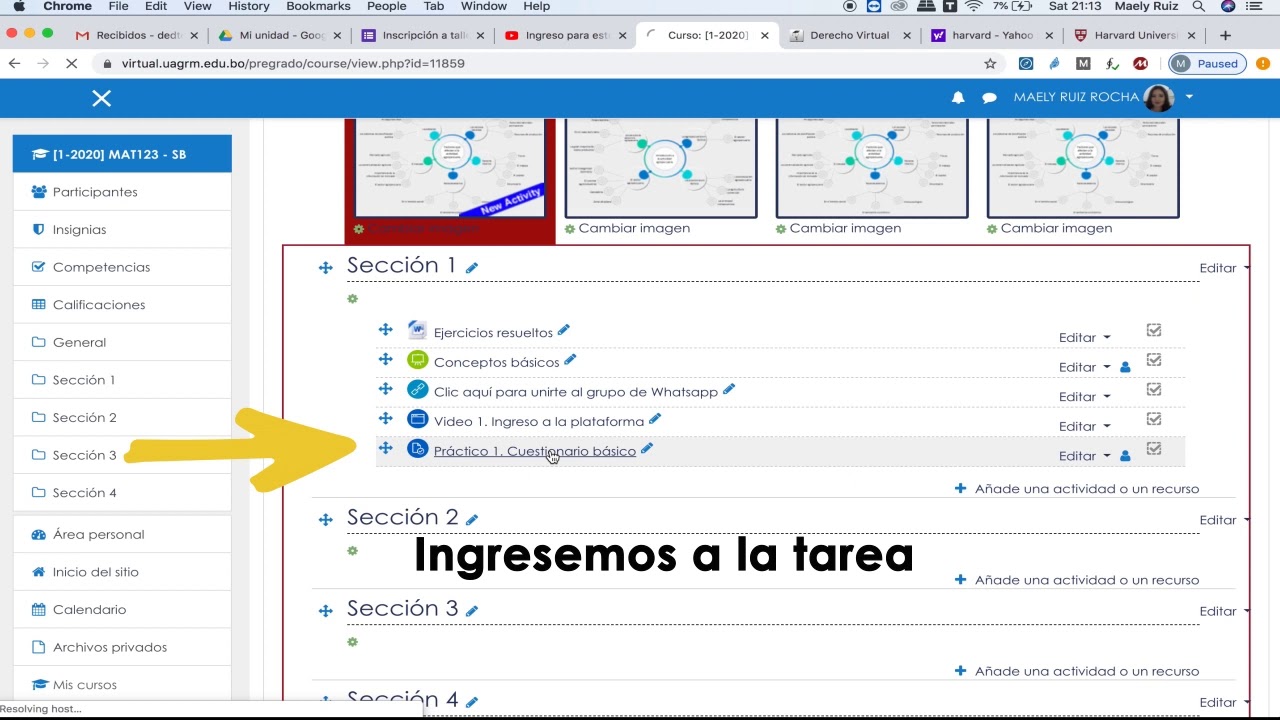Click the group mode person icon for Conceptos básicos
The width and height of the screenshot is (1280, 720).
[1125, 367]
